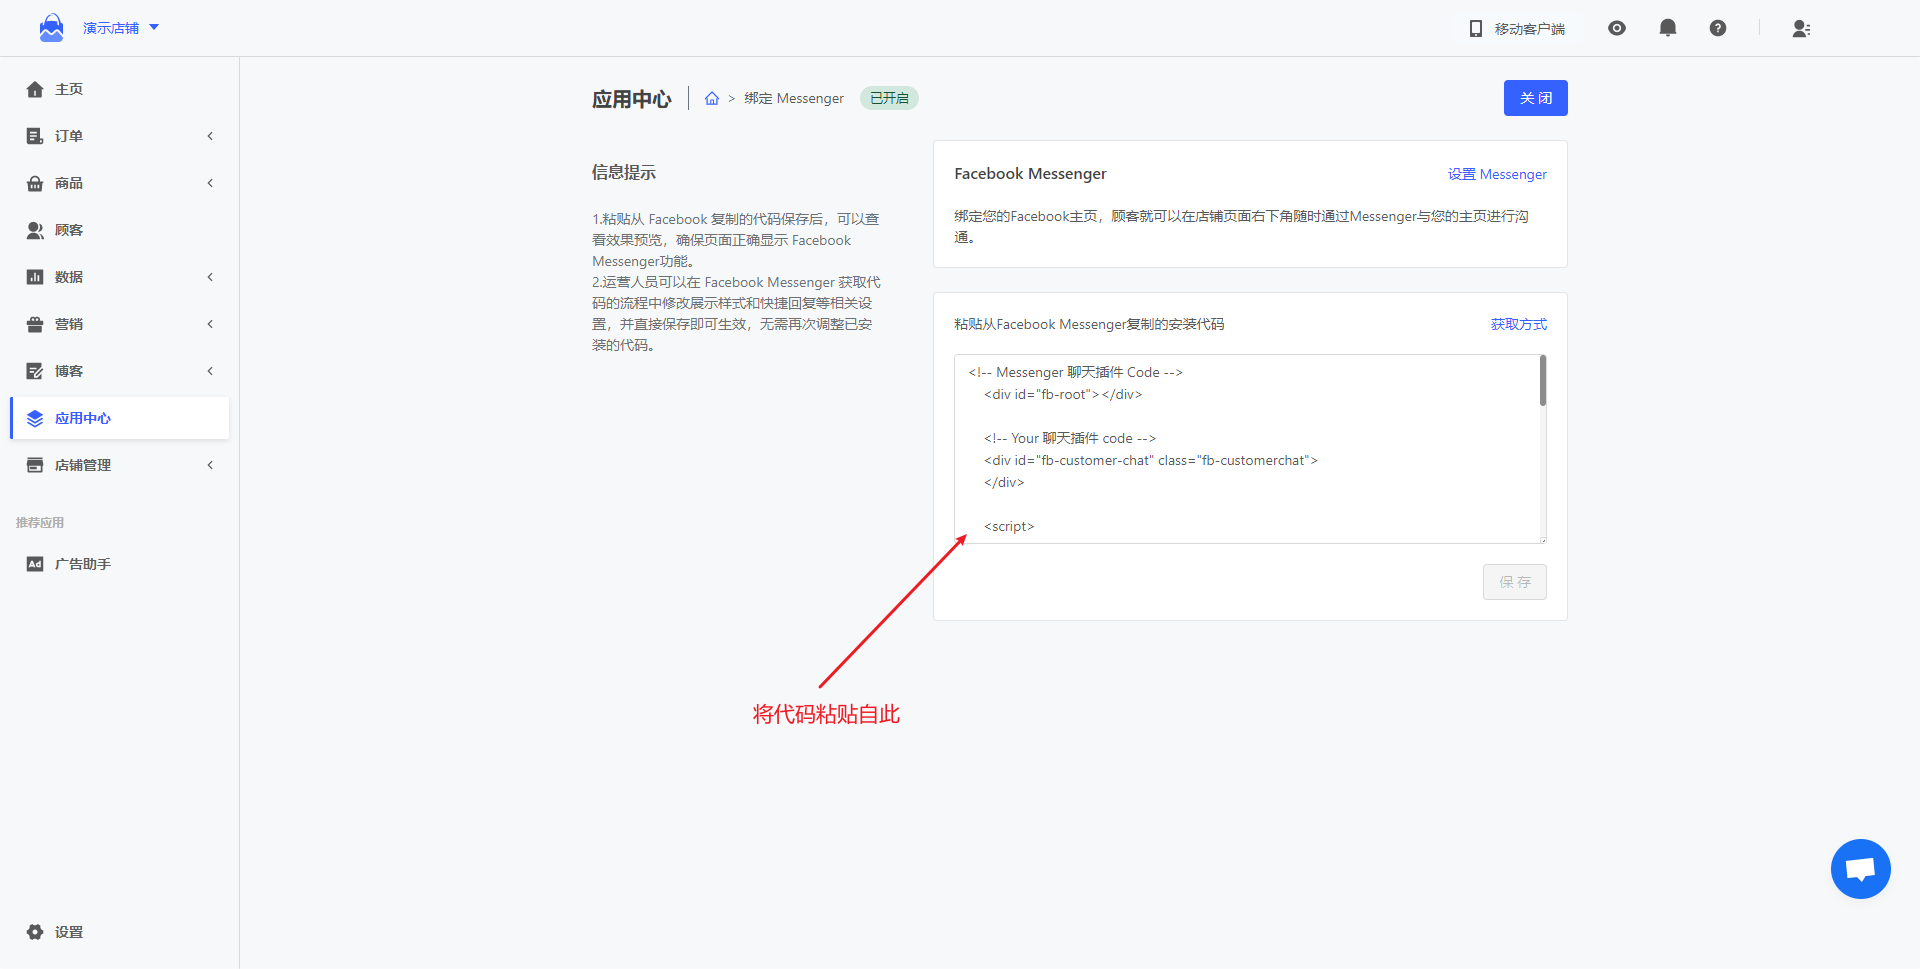Screen dimensions: 1920x969
Task: Open the live chat bubble icon
Action: click(x=1860, y=869)
